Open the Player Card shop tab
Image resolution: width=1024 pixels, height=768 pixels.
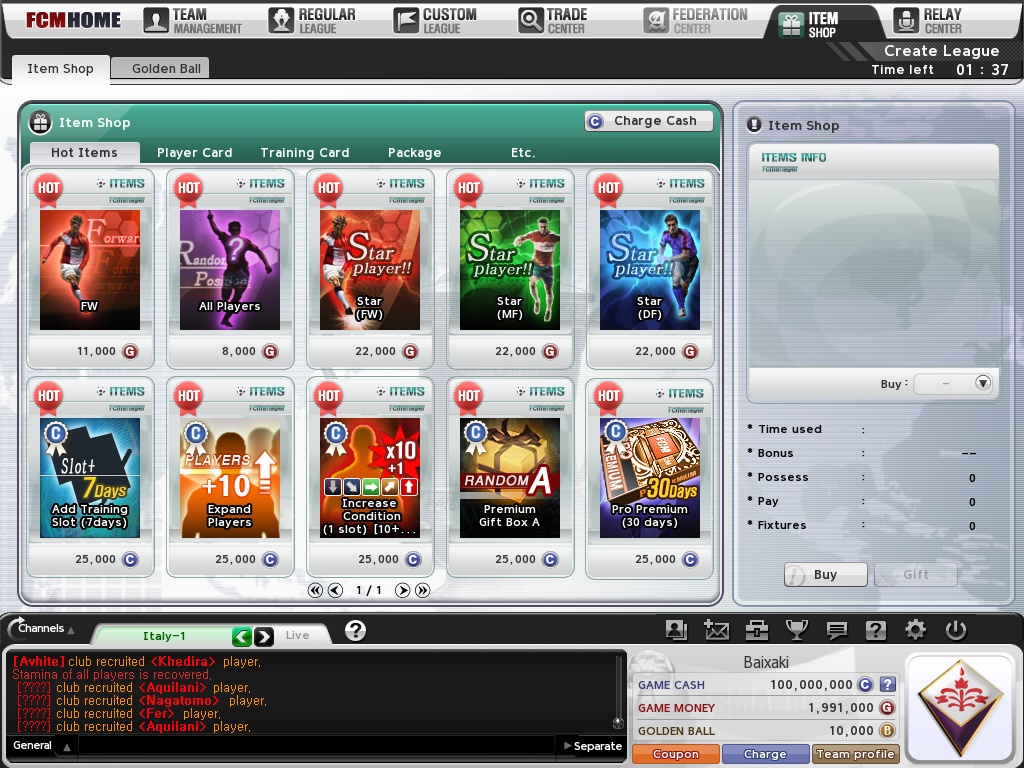195,153
